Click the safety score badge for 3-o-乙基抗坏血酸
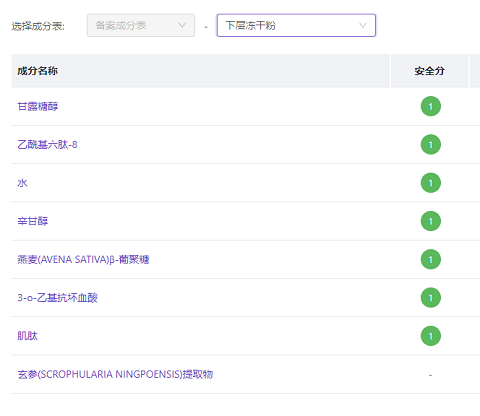Image resolution: width=480 pixels, height=416 pixels. click(x=431, y=298)
